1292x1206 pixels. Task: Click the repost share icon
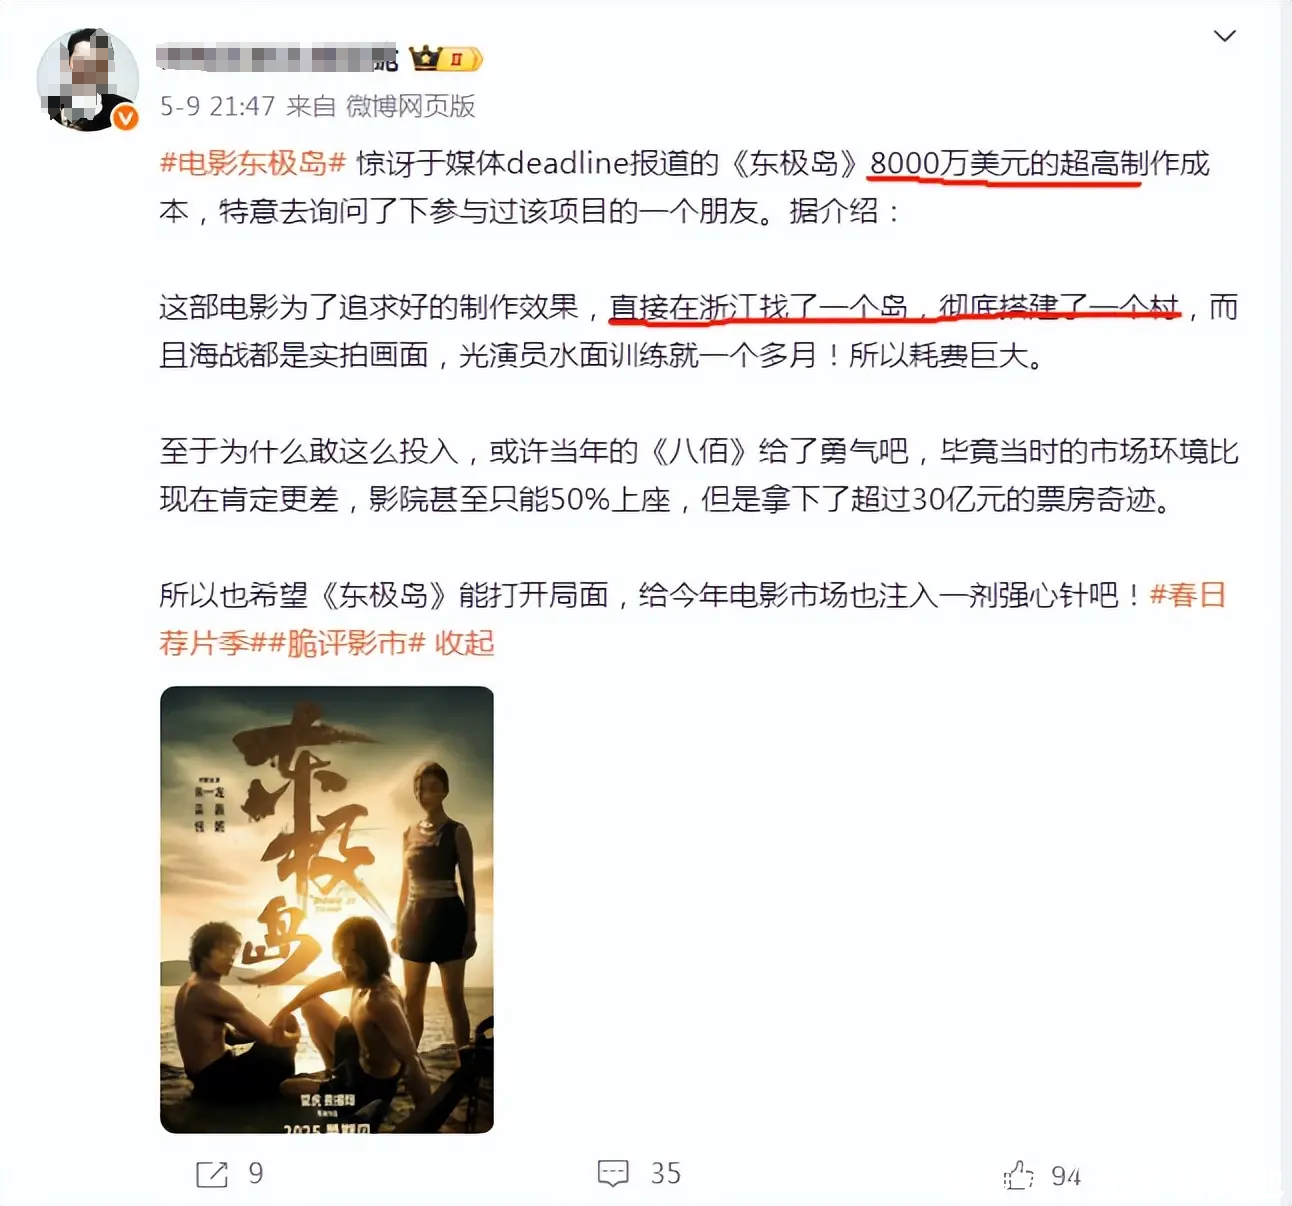point(212,1174)
